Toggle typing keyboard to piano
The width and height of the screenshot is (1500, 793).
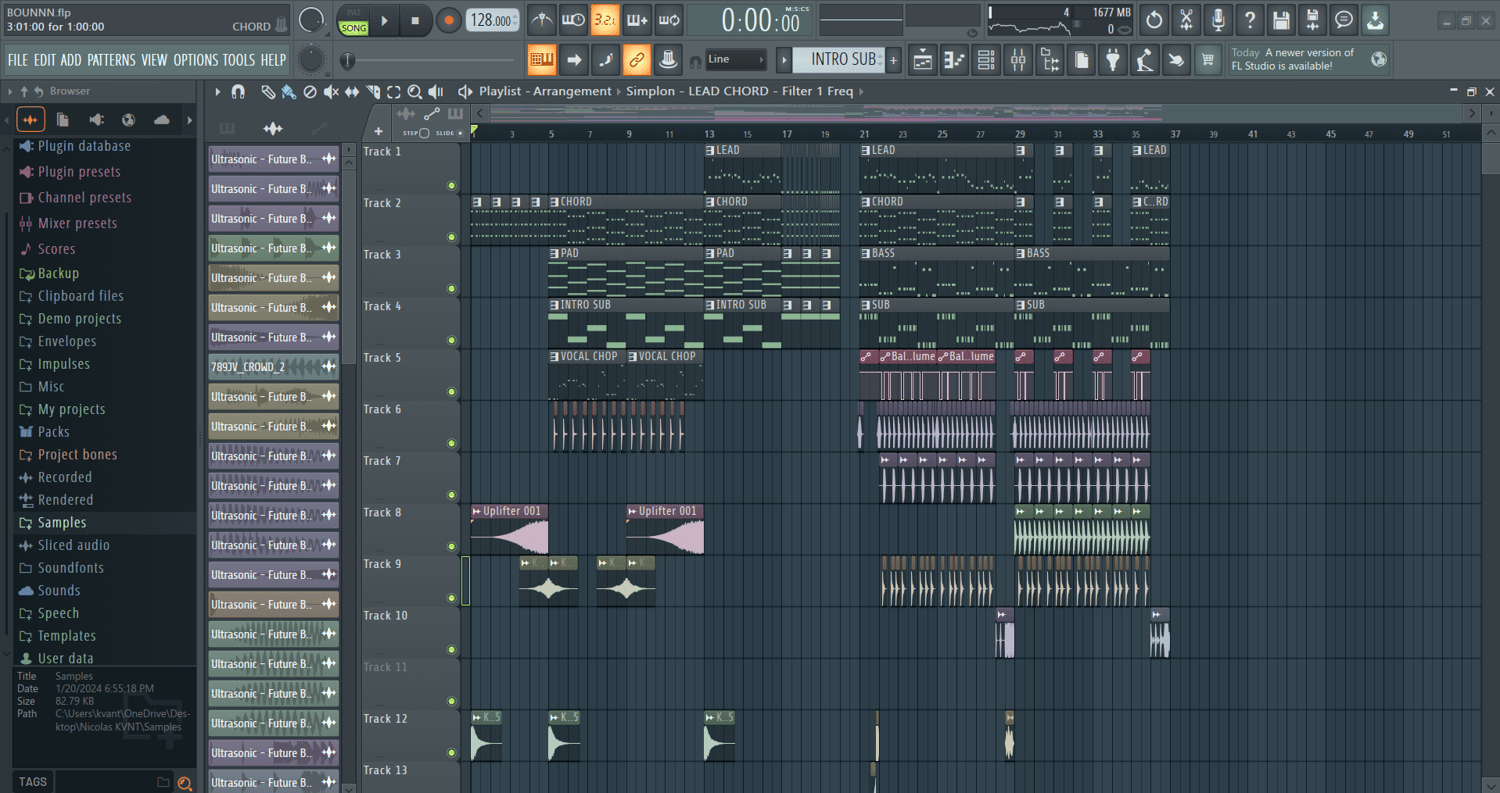[x=541, y=60]
